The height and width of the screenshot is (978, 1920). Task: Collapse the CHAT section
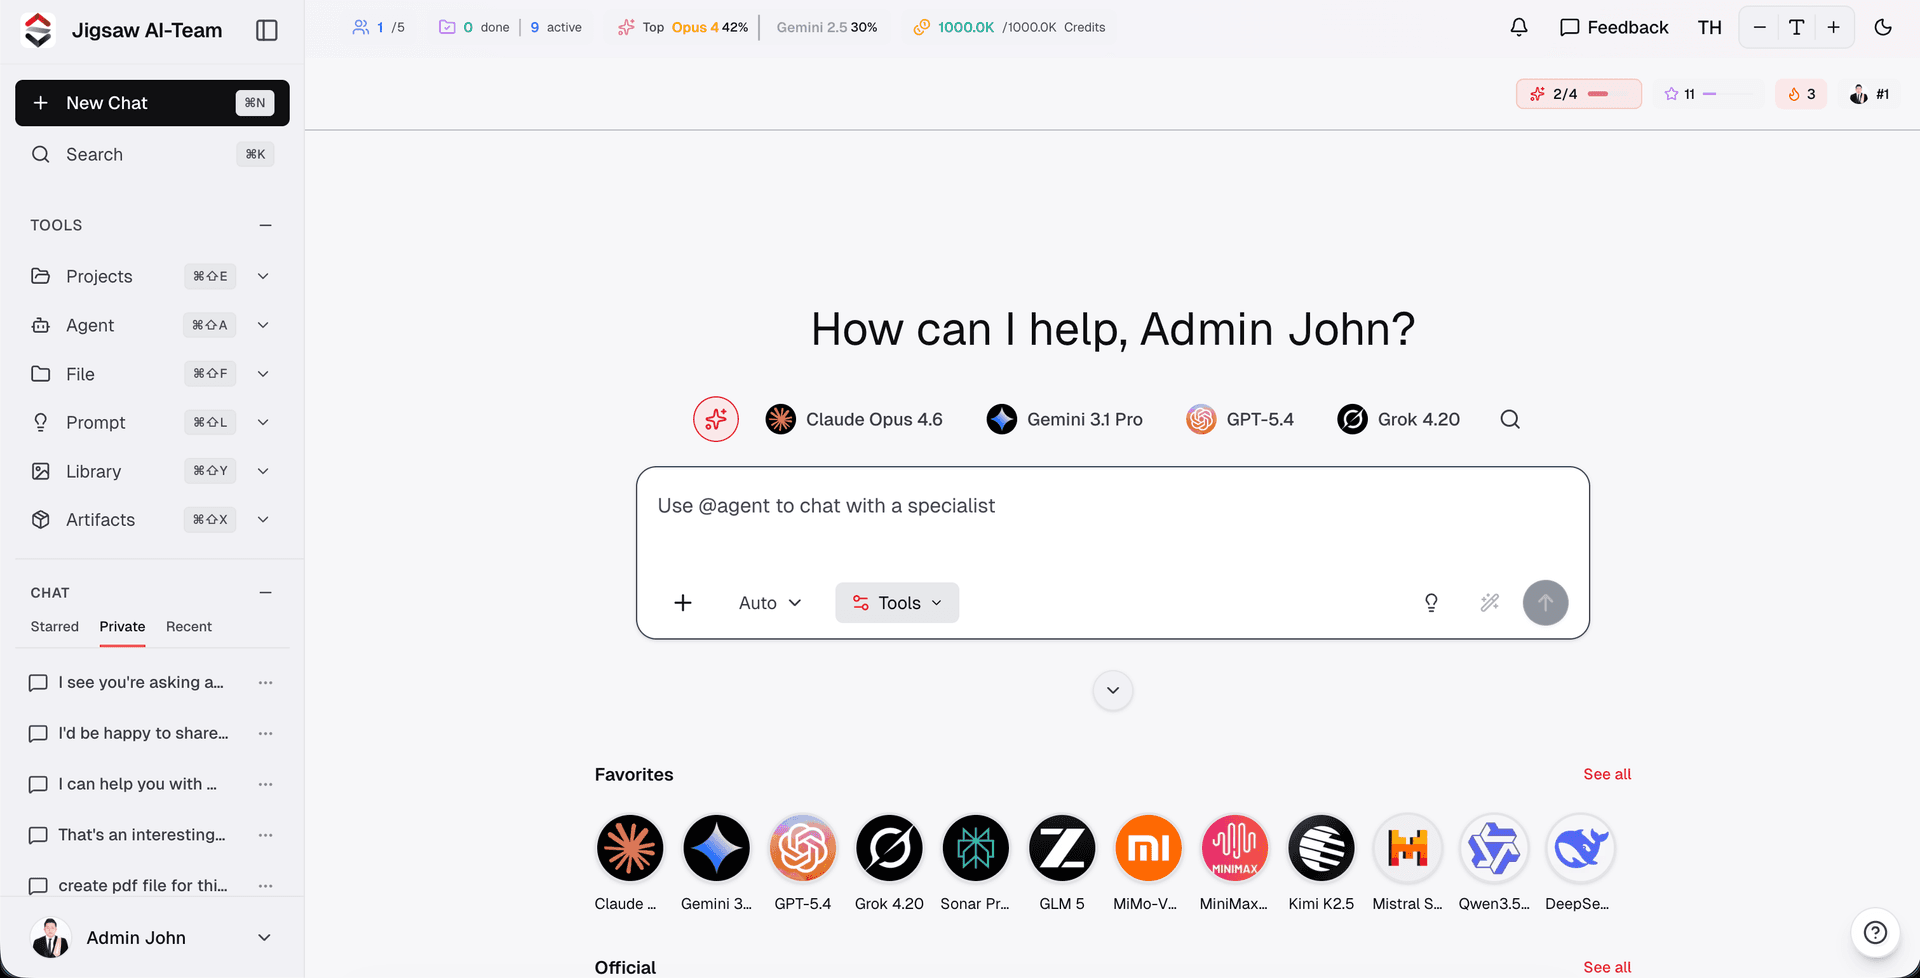[265, 593]
